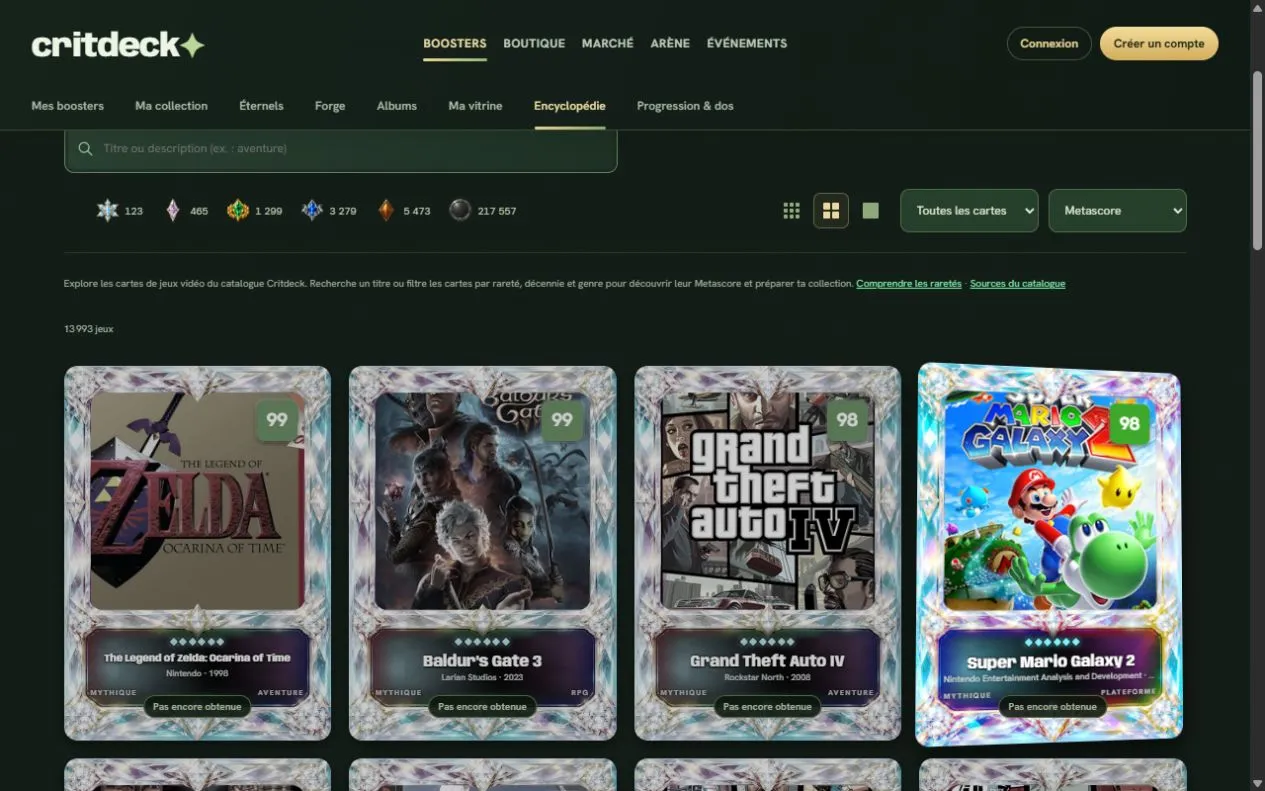Click the 99 score badge on Baldur's Gate 3
Screen dimensions: 1265x791
(x=562, y=420)
